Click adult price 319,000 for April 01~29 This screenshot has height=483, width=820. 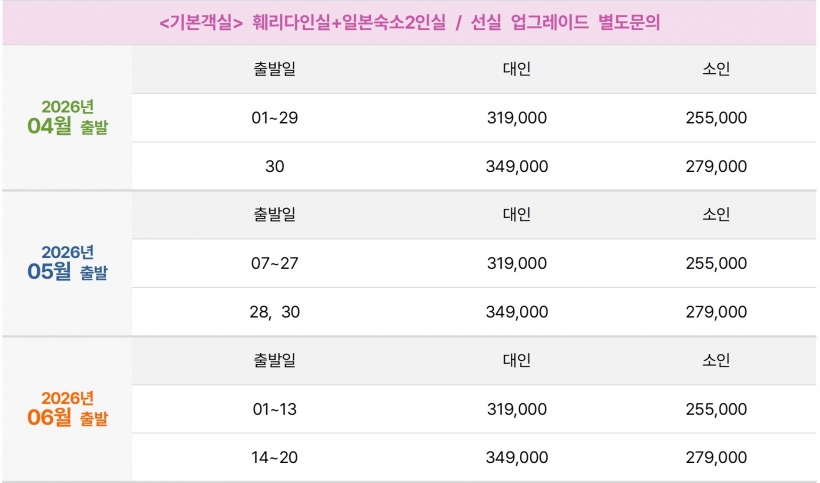coord(516,118)
